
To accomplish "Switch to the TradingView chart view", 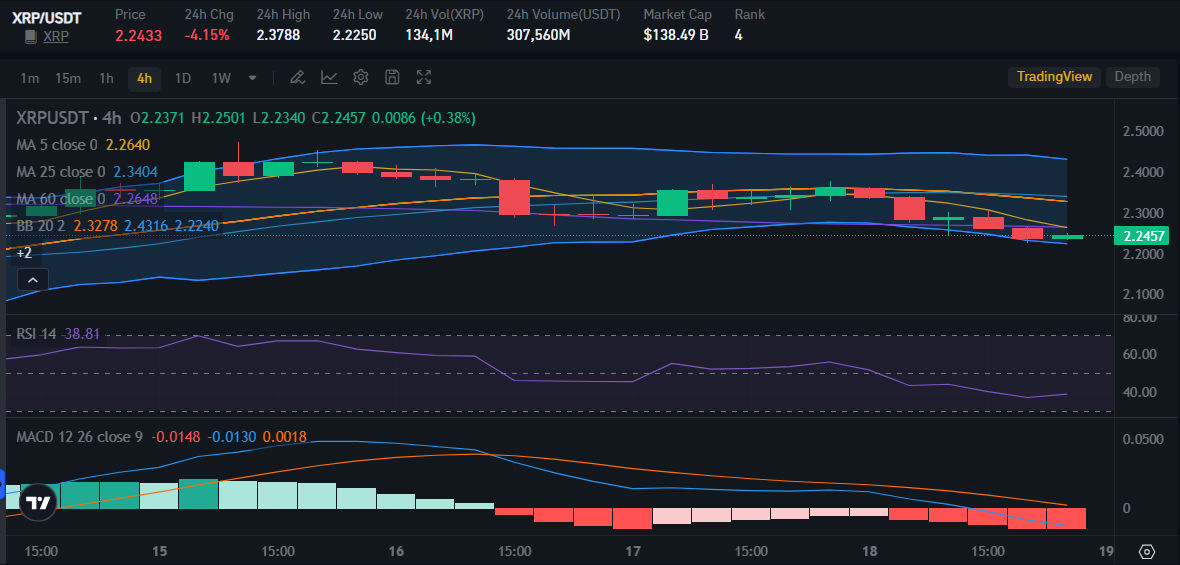I will 1054,76.
